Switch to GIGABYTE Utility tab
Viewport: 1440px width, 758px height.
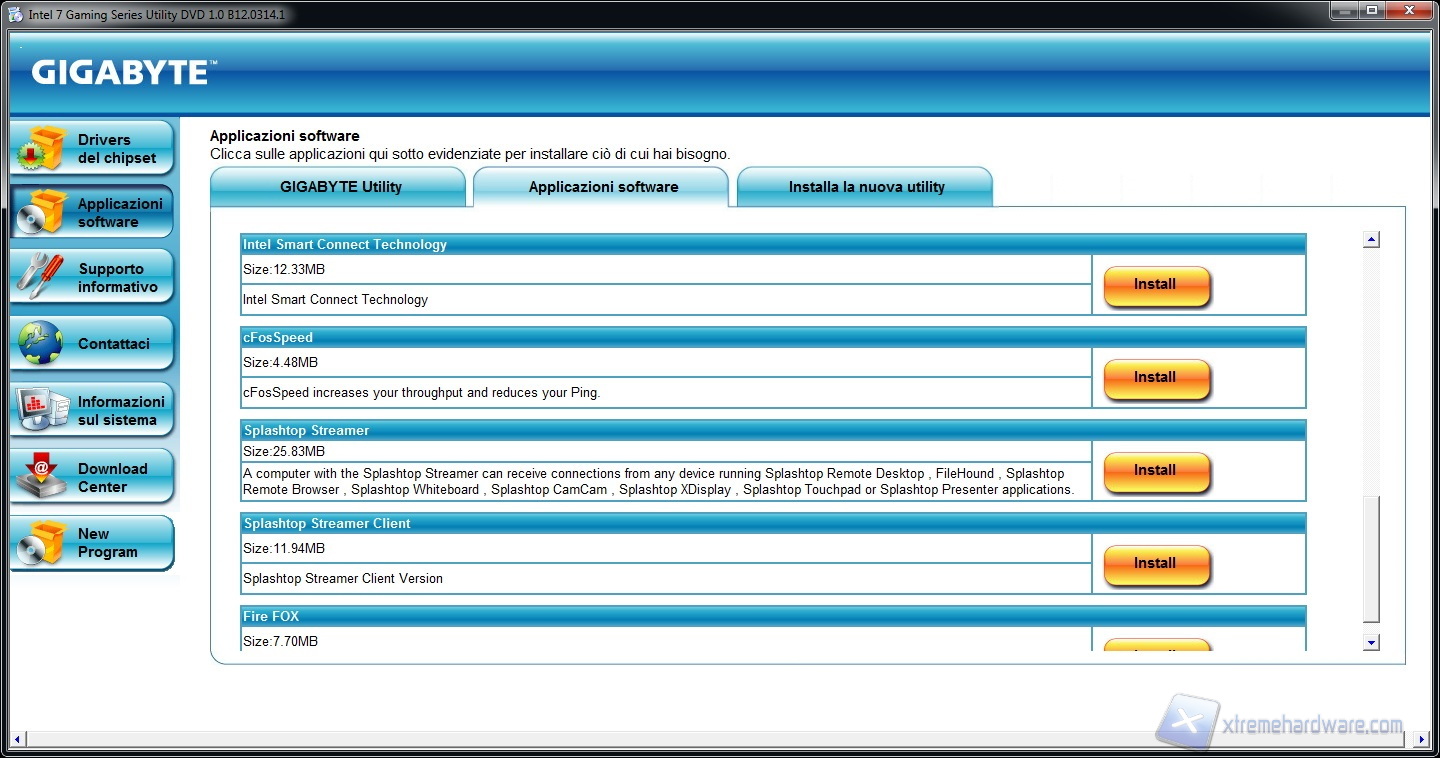(340, 187)
